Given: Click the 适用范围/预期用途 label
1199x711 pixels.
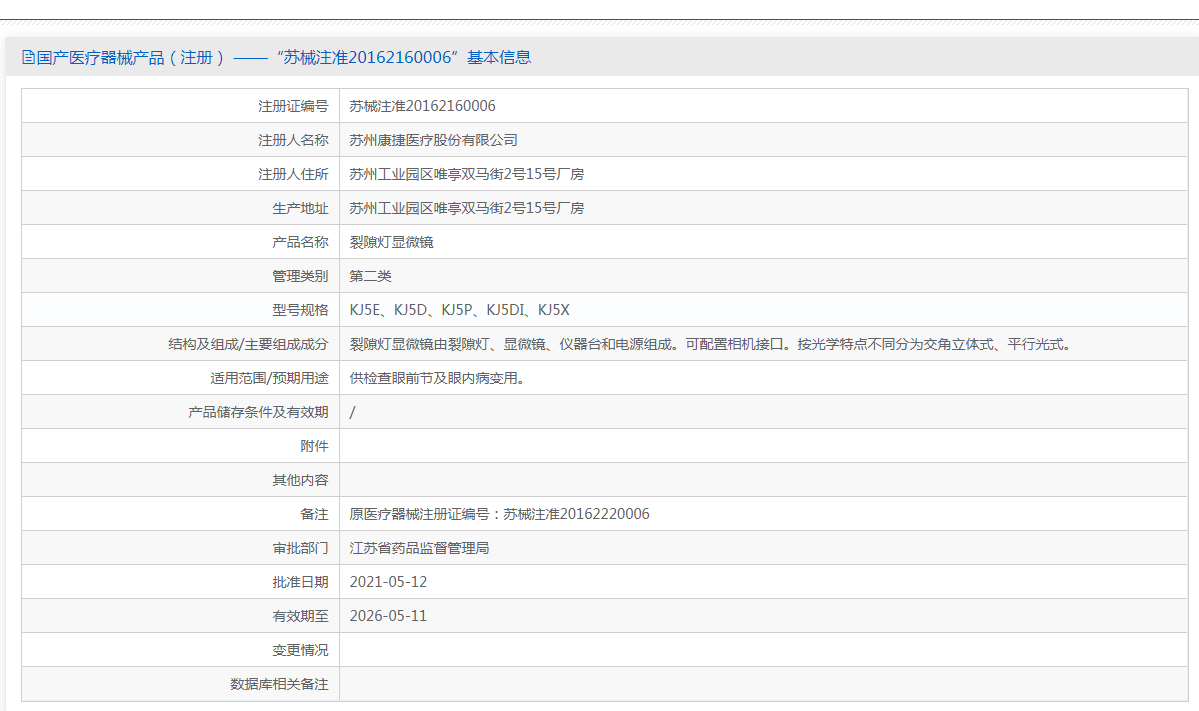Looking at the screenshot, I should click(x=269, y=378).
